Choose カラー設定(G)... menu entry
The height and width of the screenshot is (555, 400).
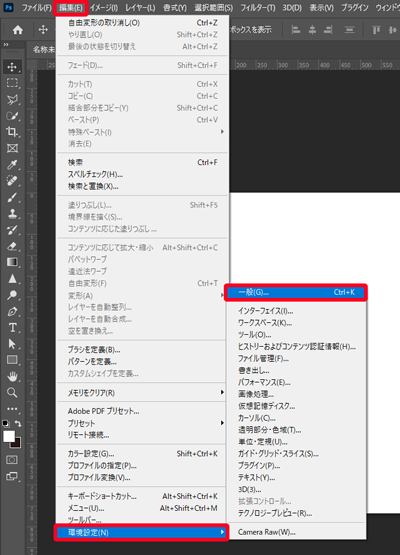pyautogui.click(x=142, y=454)
